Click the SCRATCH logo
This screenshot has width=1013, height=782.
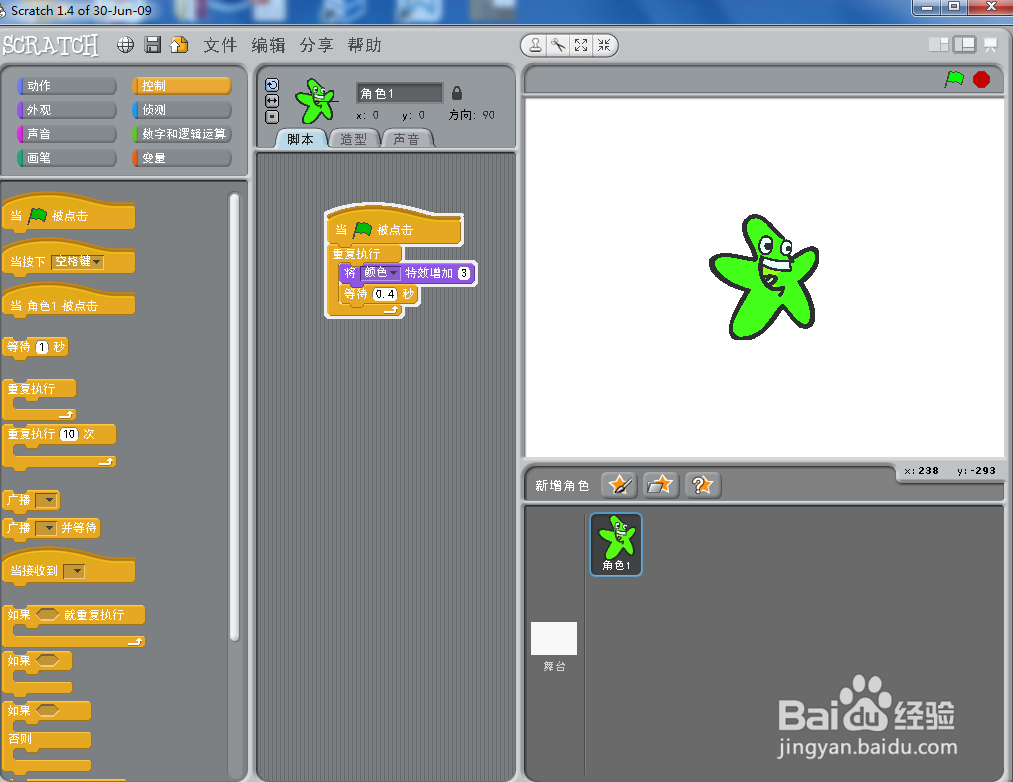pyautogui.click(x=50, y=45)
